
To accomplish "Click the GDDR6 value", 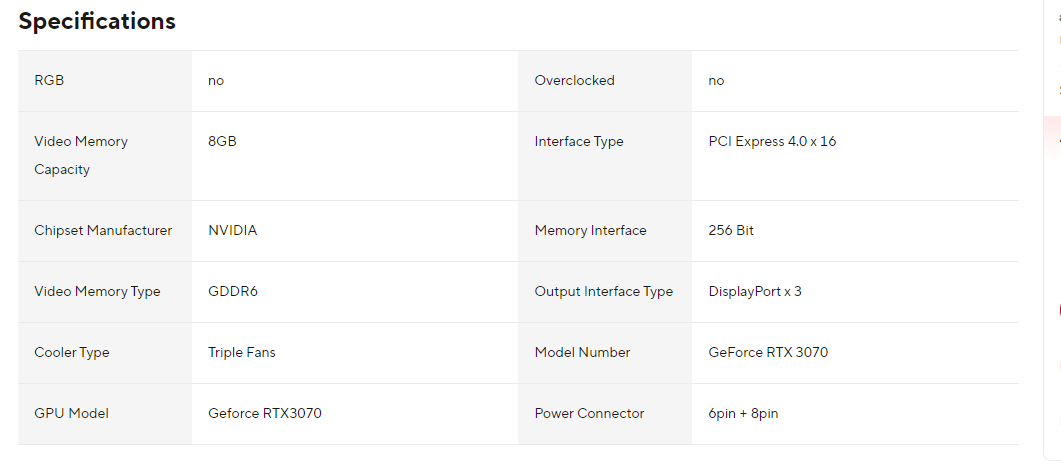I will click(x=233, y=292).
